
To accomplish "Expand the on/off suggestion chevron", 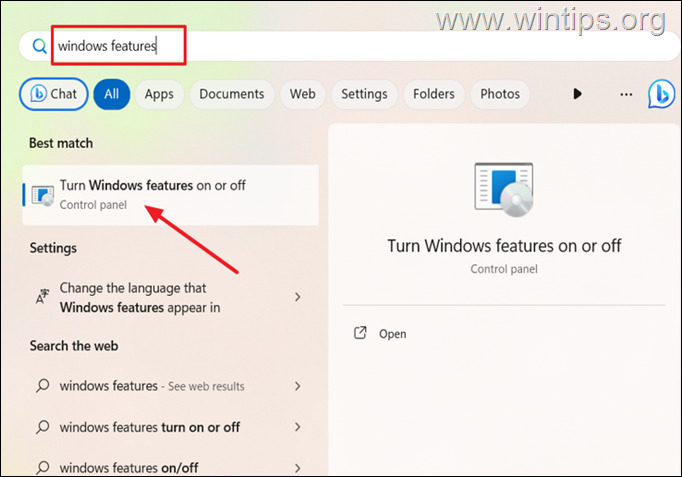I will (x=298, y=468).
